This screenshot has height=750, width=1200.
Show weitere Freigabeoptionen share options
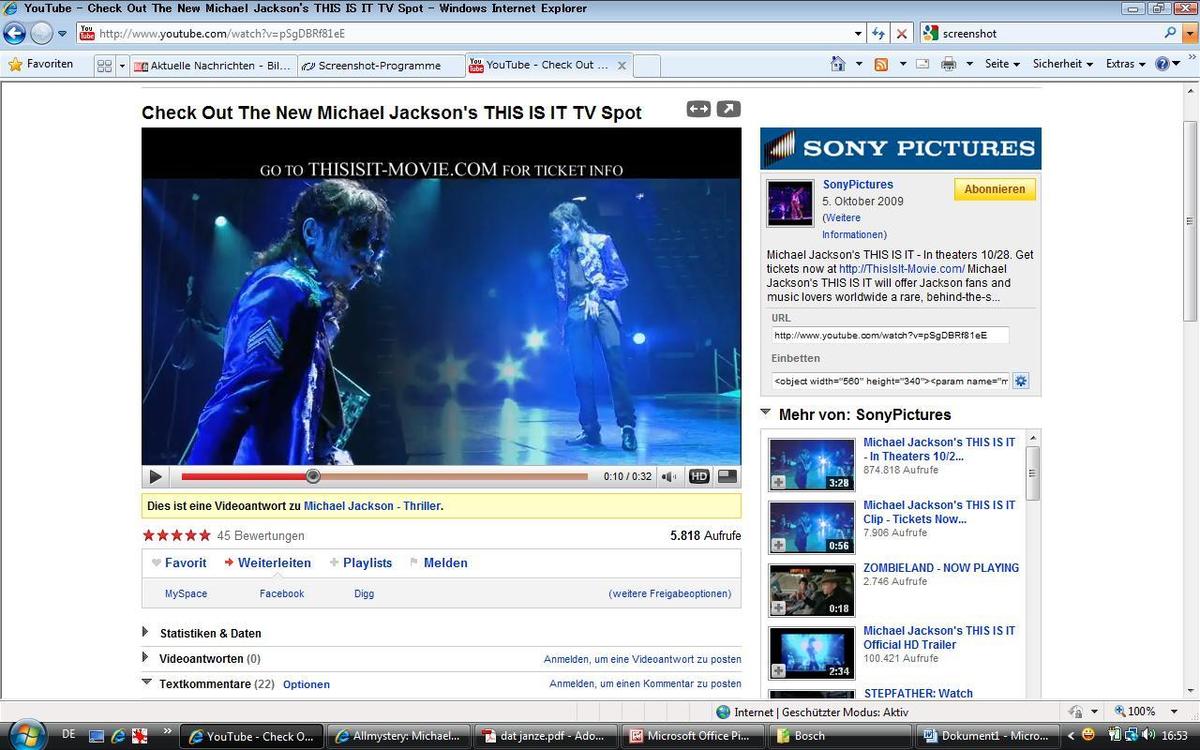(670, 594)
